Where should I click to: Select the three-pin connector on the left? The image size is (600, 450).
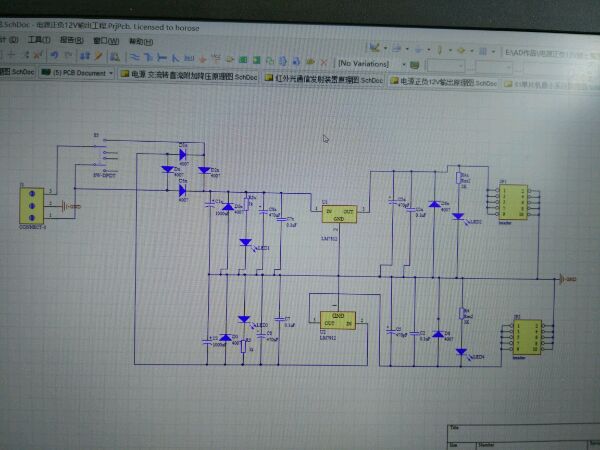coord(32,205)
